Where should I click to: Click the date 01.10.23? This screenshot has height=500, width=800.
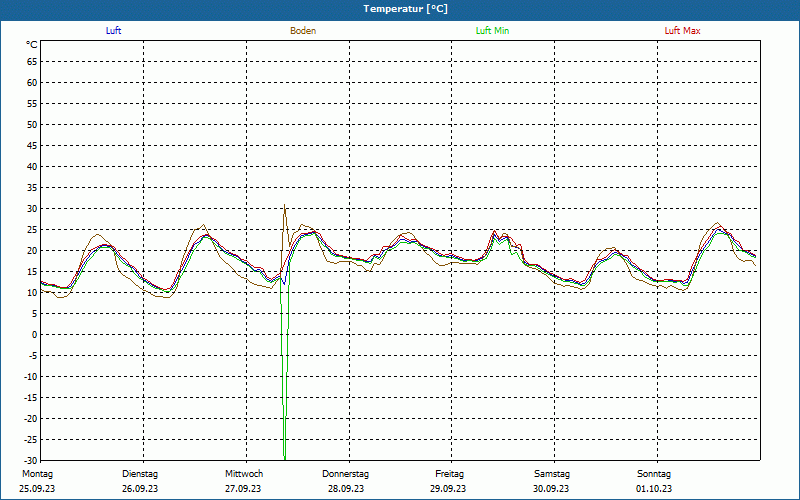[654, 489]
